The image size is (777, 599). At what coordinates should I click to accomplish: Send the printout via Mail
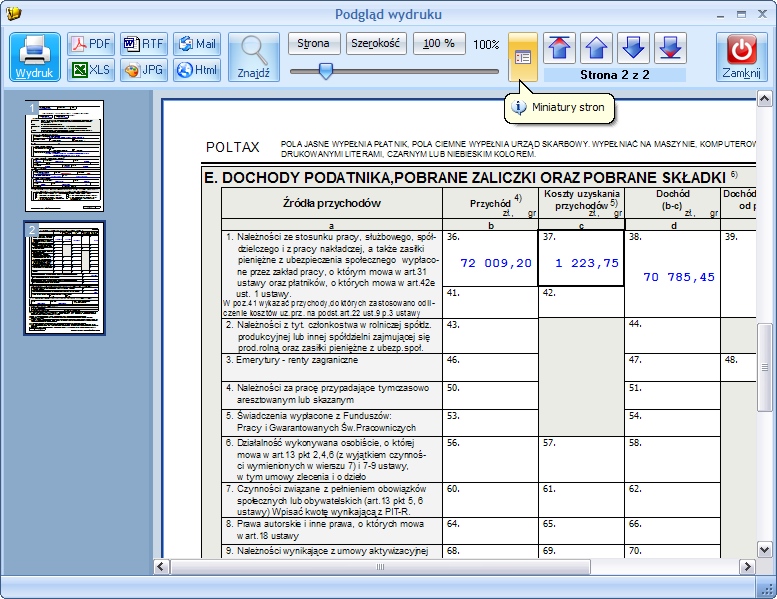pos(197,44)
